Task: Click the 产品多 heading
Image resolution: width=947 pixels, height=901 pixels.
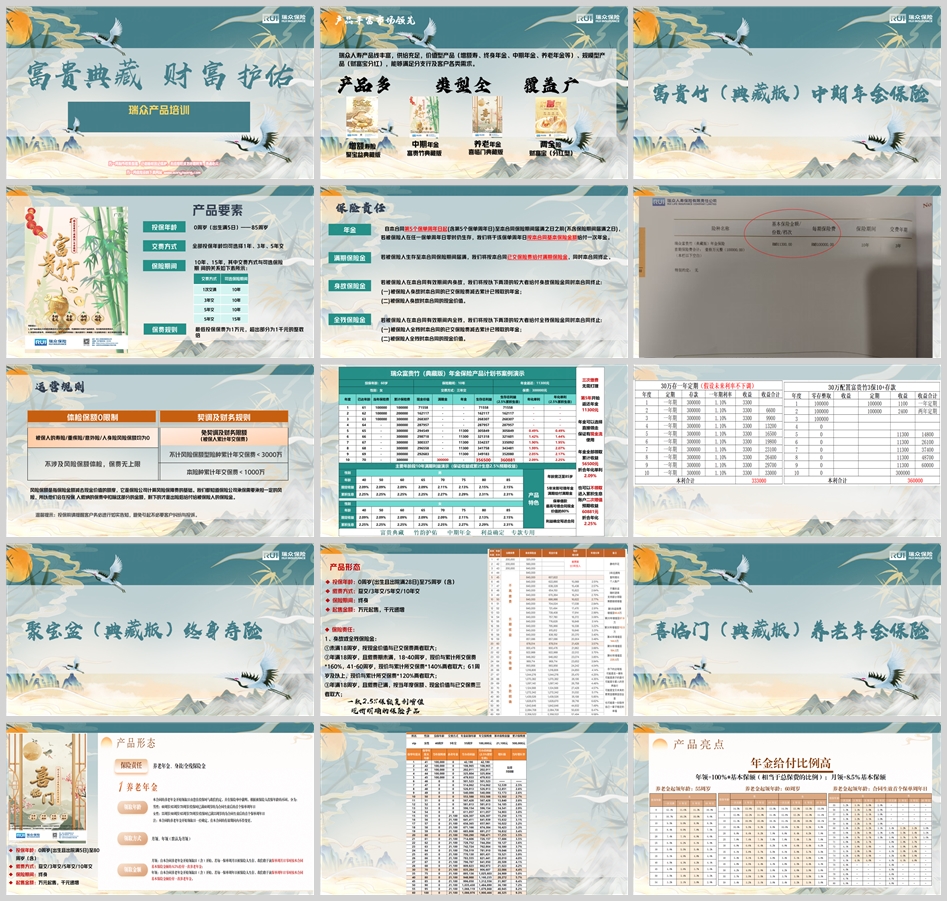Action: 364,85
